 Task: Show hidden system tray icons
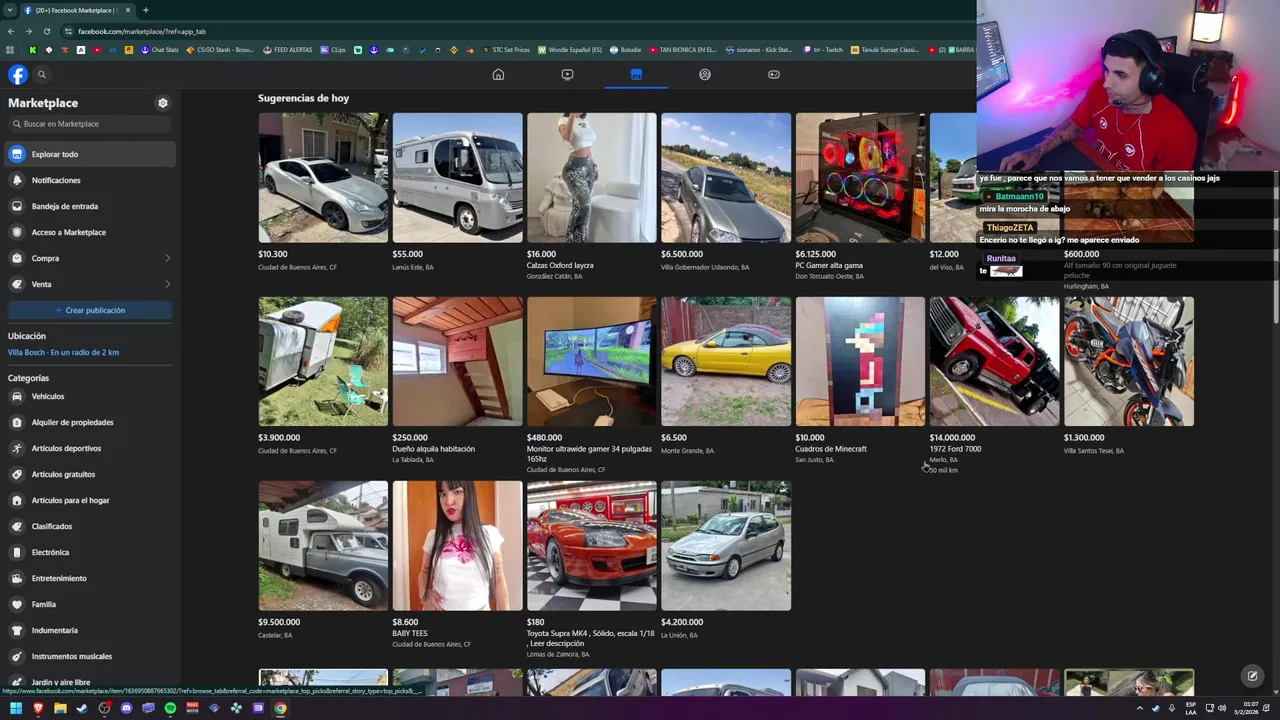tap(1139, 708)
